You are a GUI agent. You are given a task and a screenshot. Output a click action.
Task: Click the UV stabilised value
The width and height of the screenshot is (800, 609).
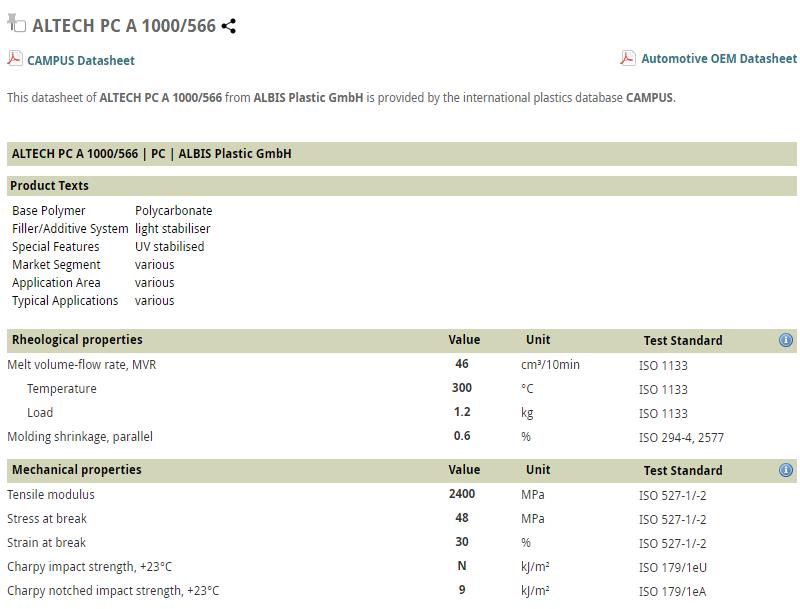coord(169,247)
